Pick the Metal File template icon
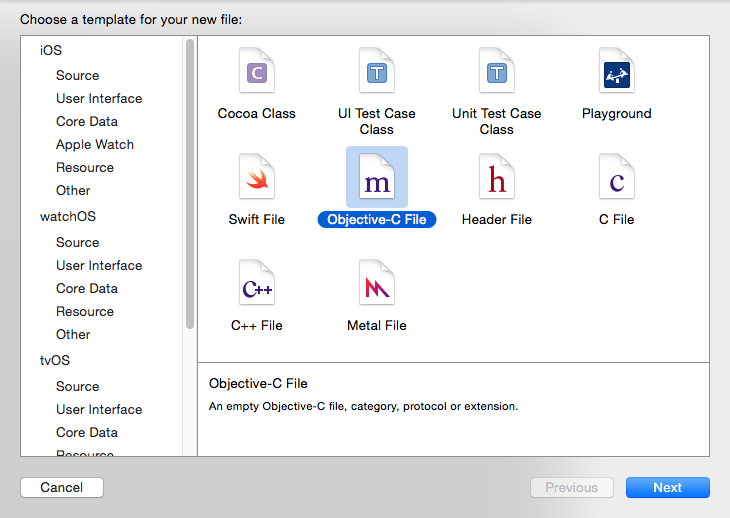The width and height of the screenshot is (730, 518). (377, 283)
